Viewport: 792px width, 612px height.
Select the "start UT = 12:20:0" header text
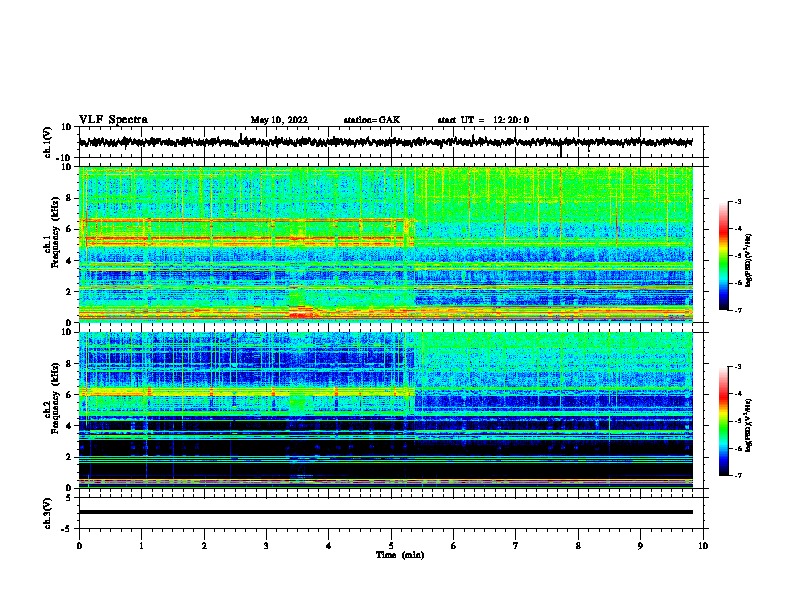(x=483, y=120)
